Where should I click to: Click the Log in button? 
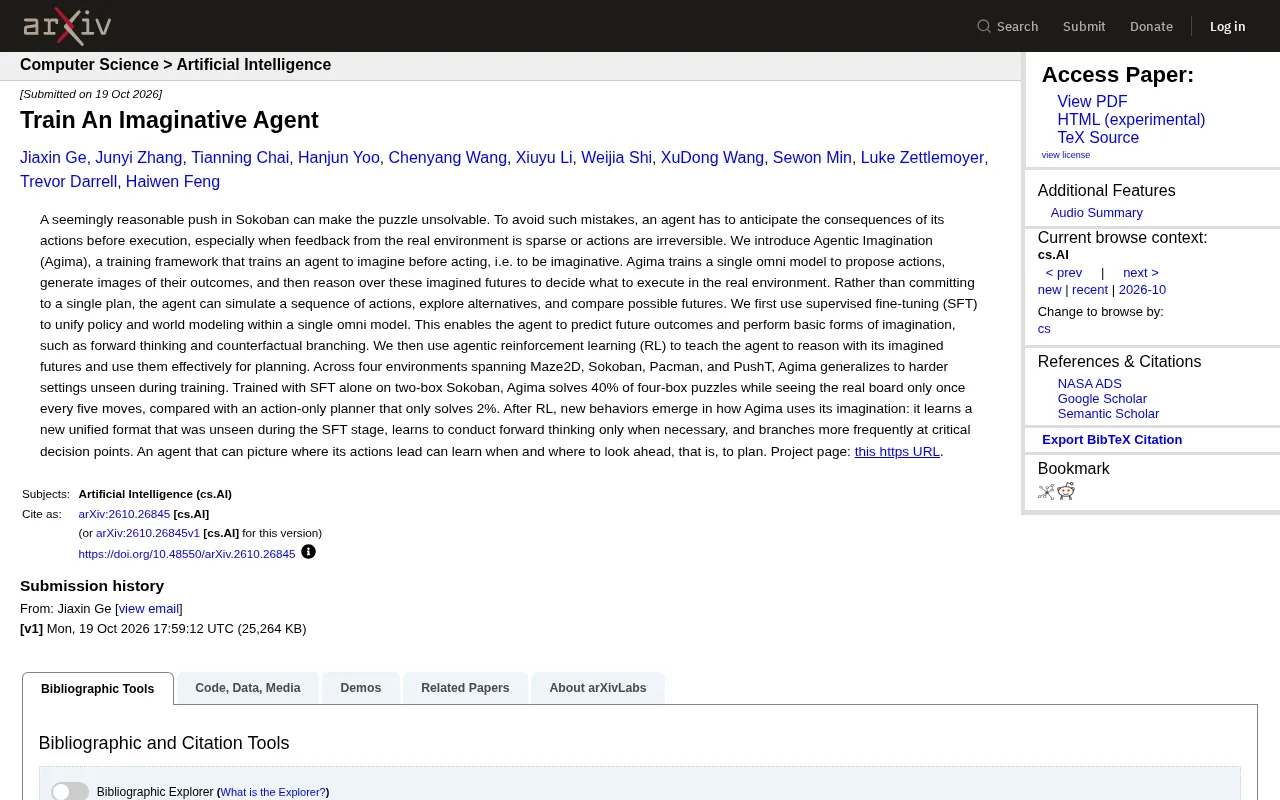coord(1227,26)
